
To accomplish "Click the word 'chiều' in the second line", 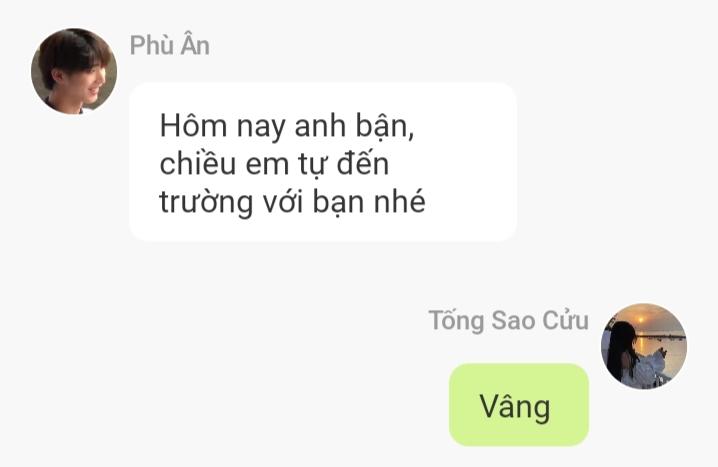I will [197, 163].
